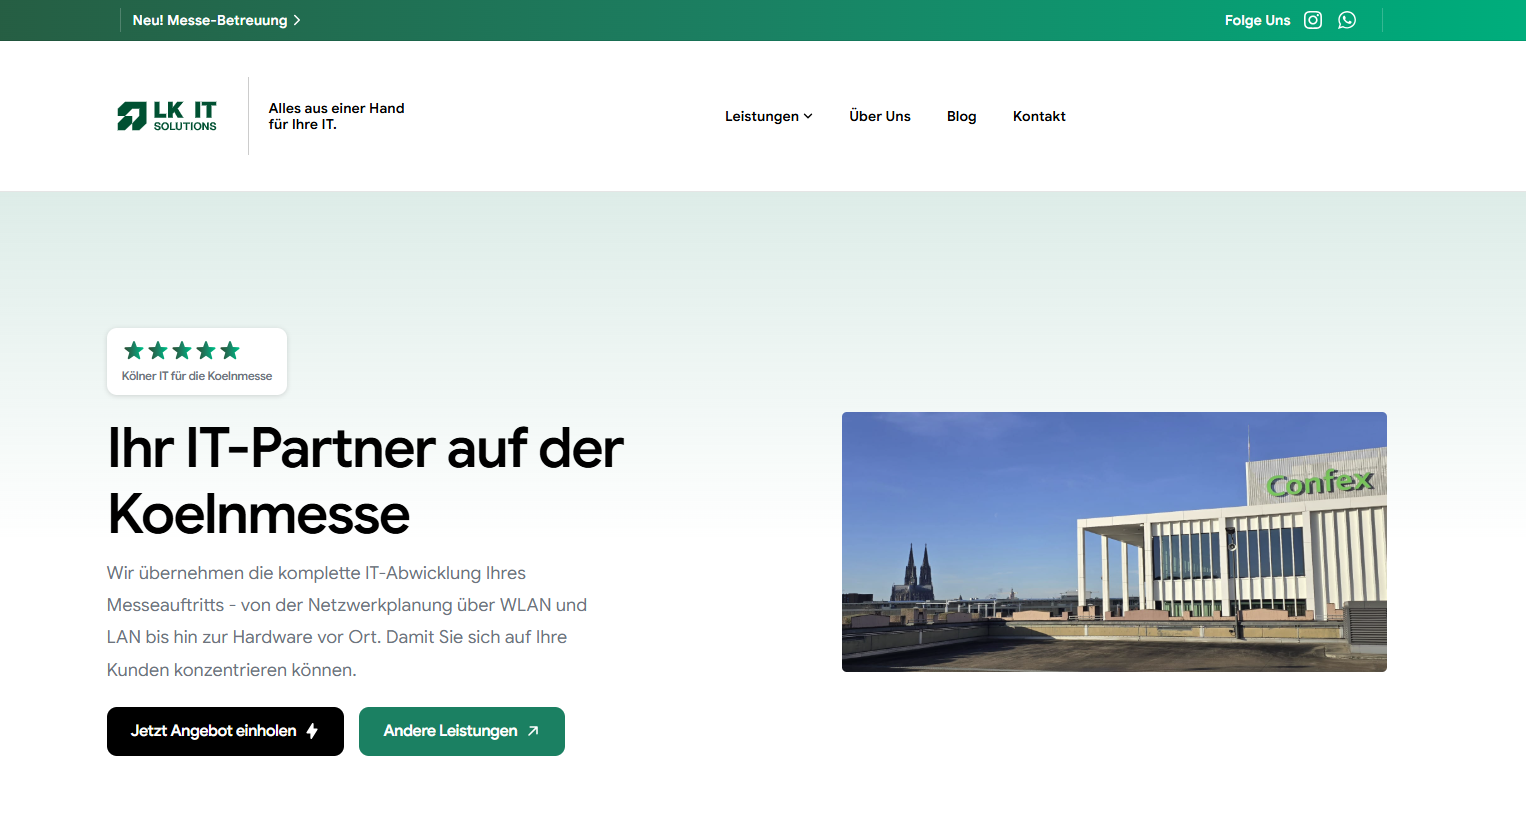Viewport: 1526px width, 837px height.
Task: Click paragraph starting Wir übernehmen die komplette
Action: coord(347,621)
